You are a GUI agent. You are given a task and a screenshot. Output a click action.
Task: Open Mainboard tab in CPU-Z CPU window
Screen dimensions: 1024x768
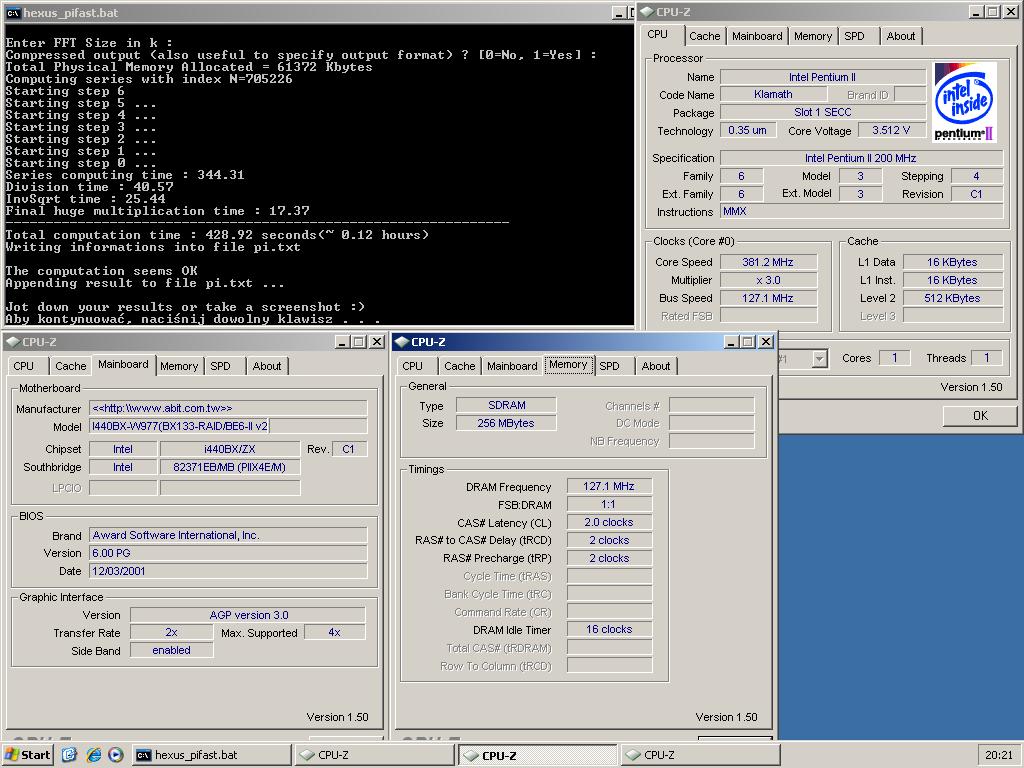[757, 36]
